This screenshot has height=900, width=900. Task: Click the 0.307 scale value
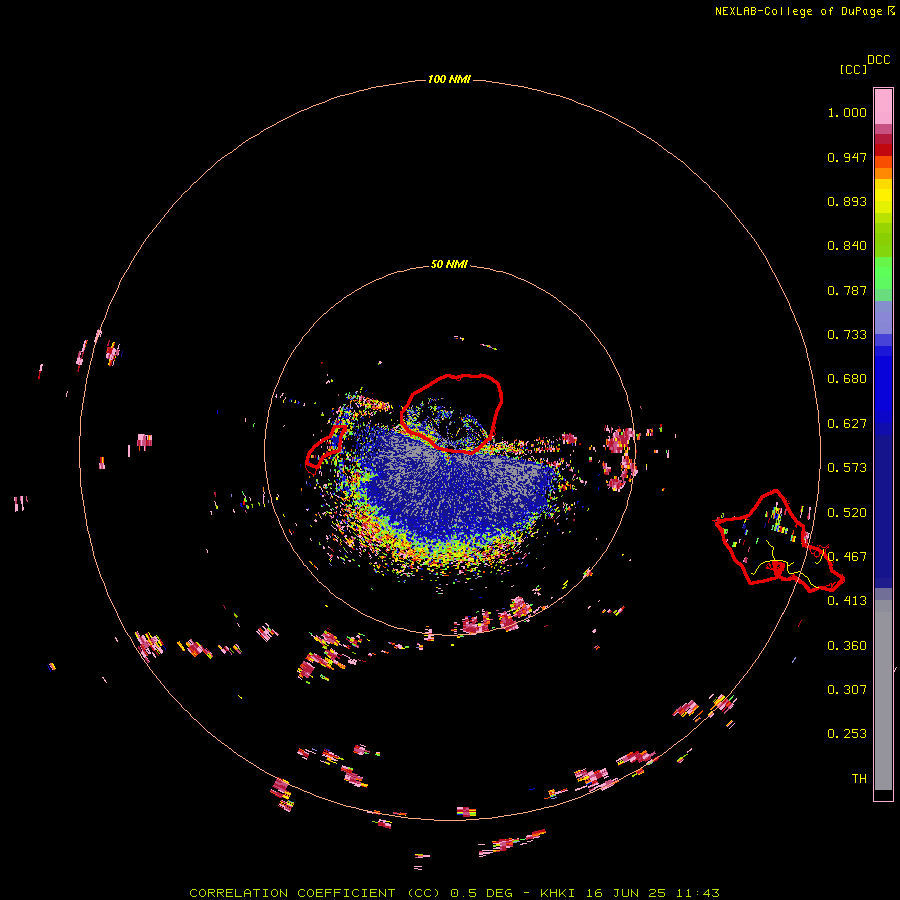tap(847, 690)
